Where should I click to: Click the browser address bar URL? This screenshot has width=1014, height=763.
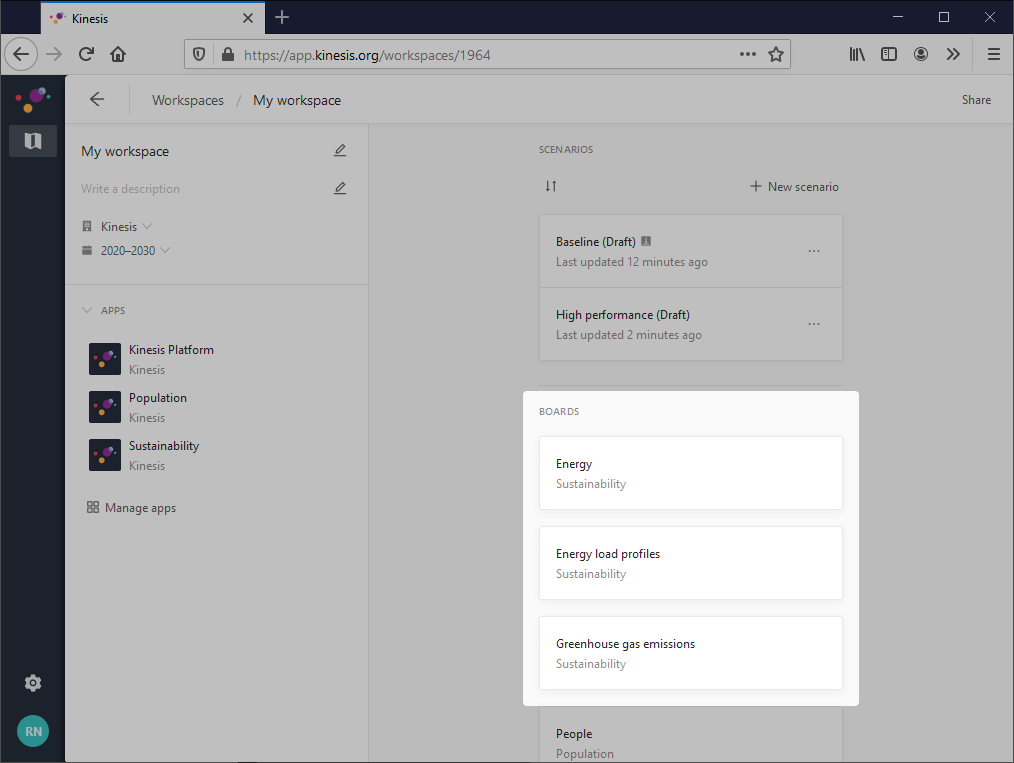pyautogui.click(x=367, y=55)
